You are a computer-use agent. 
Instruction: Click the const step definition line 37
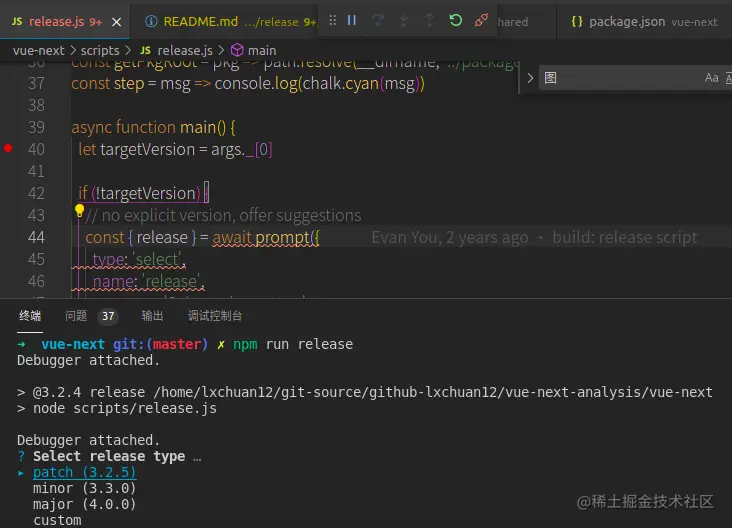coord(248,84)
